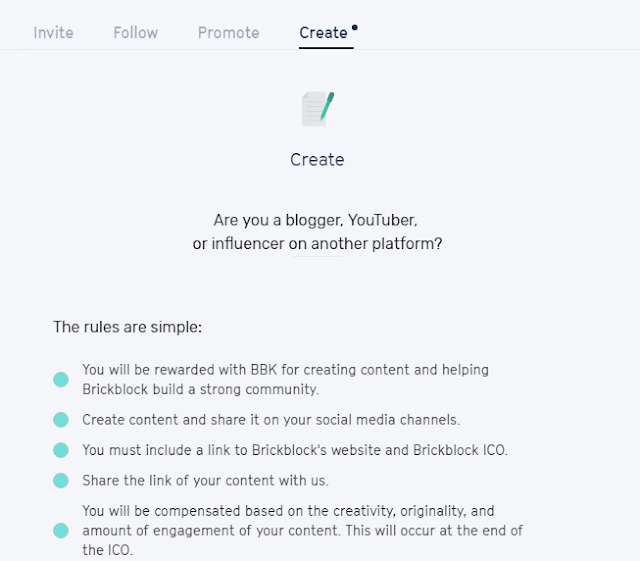
Task: Click rule text about creativity and originality
Action: pyautogui.click(x=302, y=530)
